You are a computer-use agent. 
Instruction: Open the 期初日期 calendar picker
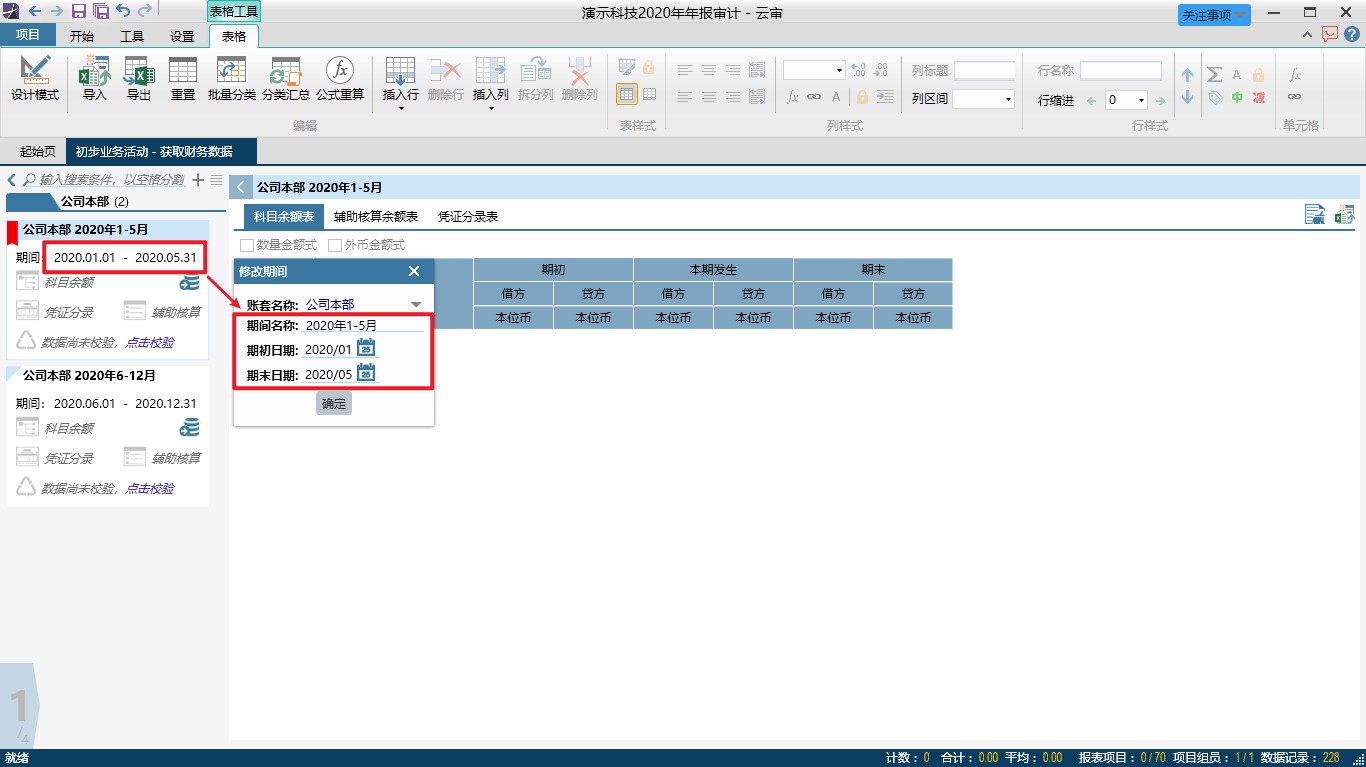point(366,348)
